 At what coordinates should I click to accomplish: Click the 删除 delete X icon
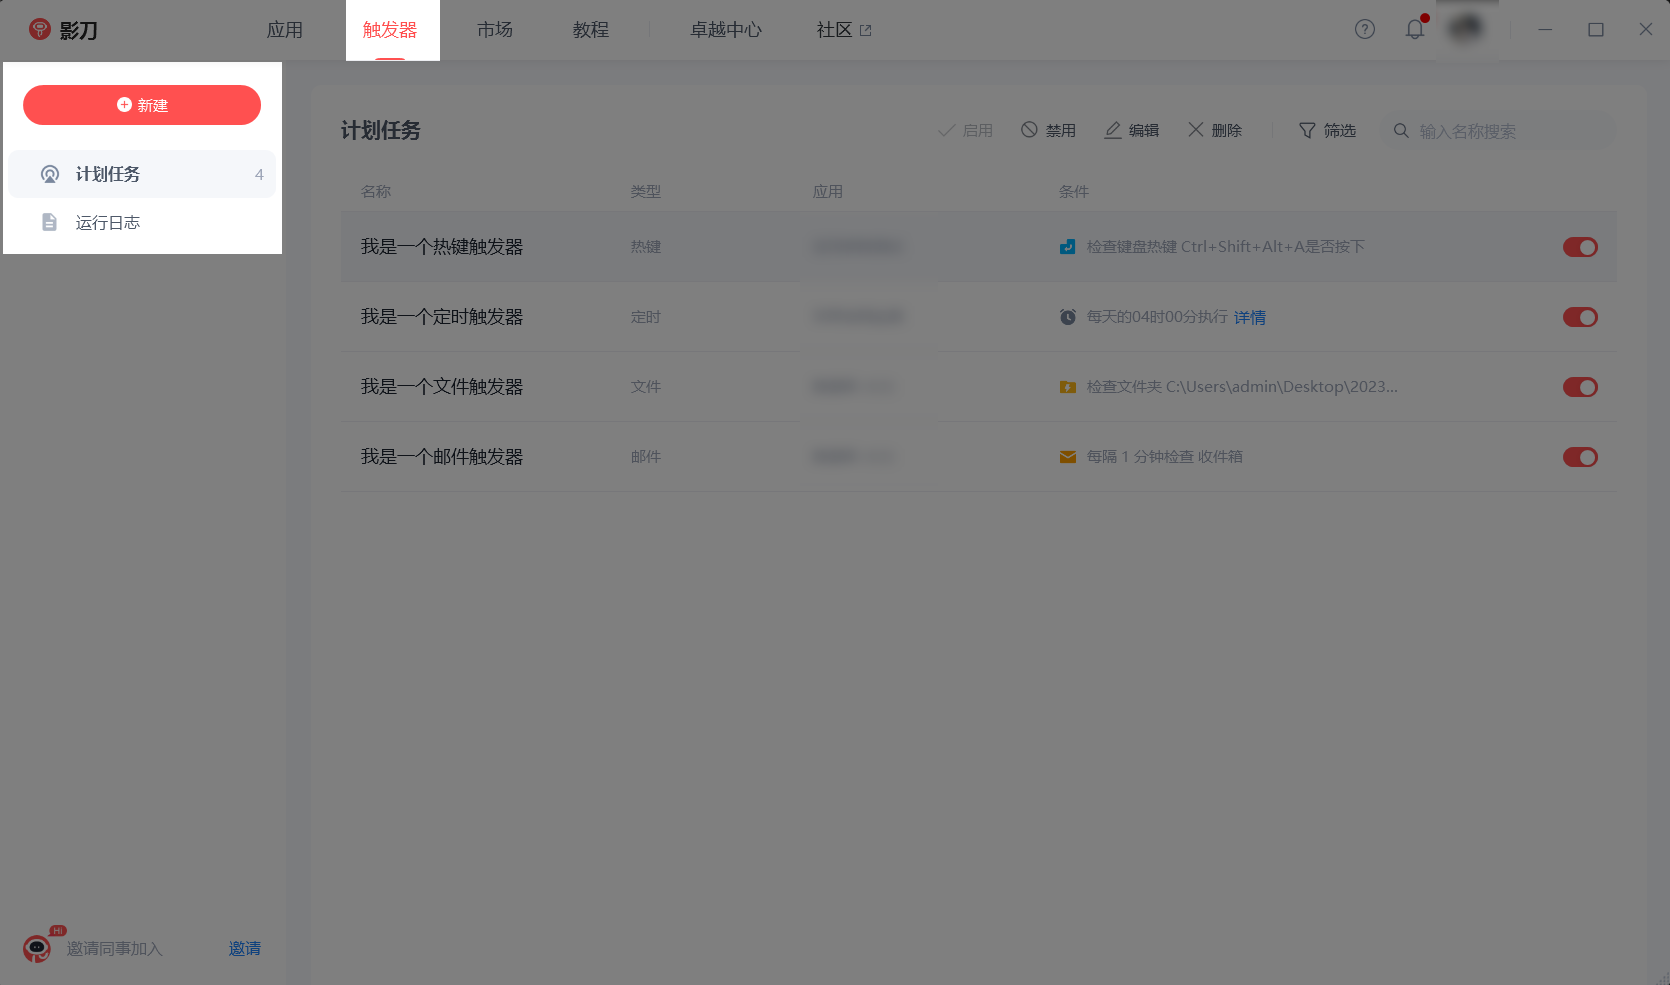(x=1195, y=130)
